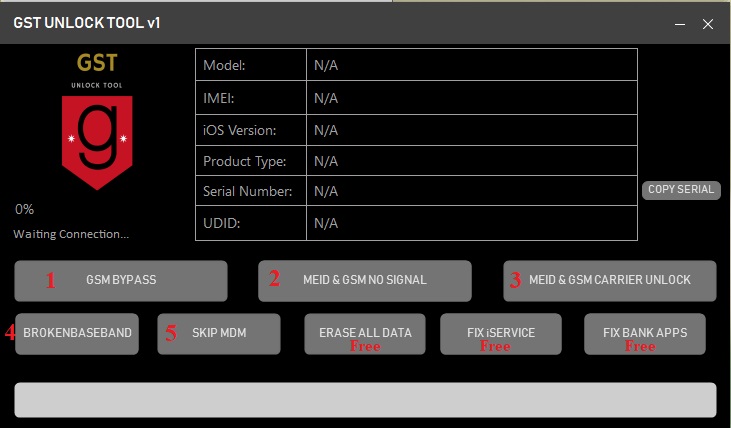731x428 pixels.
Task: Select the IMEI value N/A cell
Action: [x=472, y=97]
